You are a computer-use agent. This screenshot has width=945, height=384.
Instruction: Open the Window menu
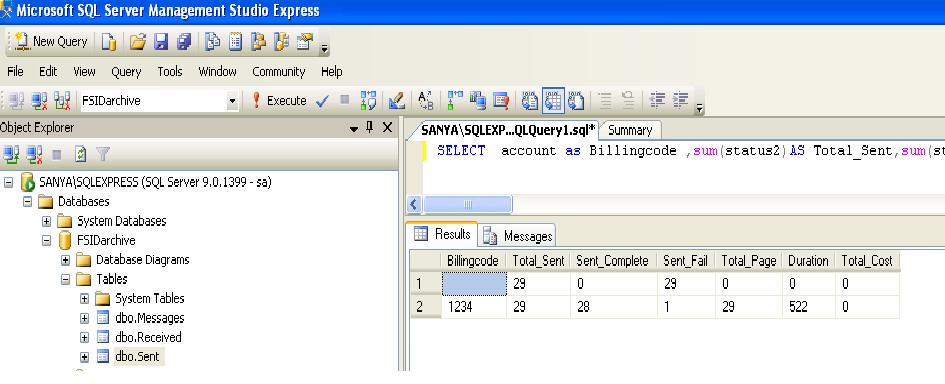tap(218, 72)
